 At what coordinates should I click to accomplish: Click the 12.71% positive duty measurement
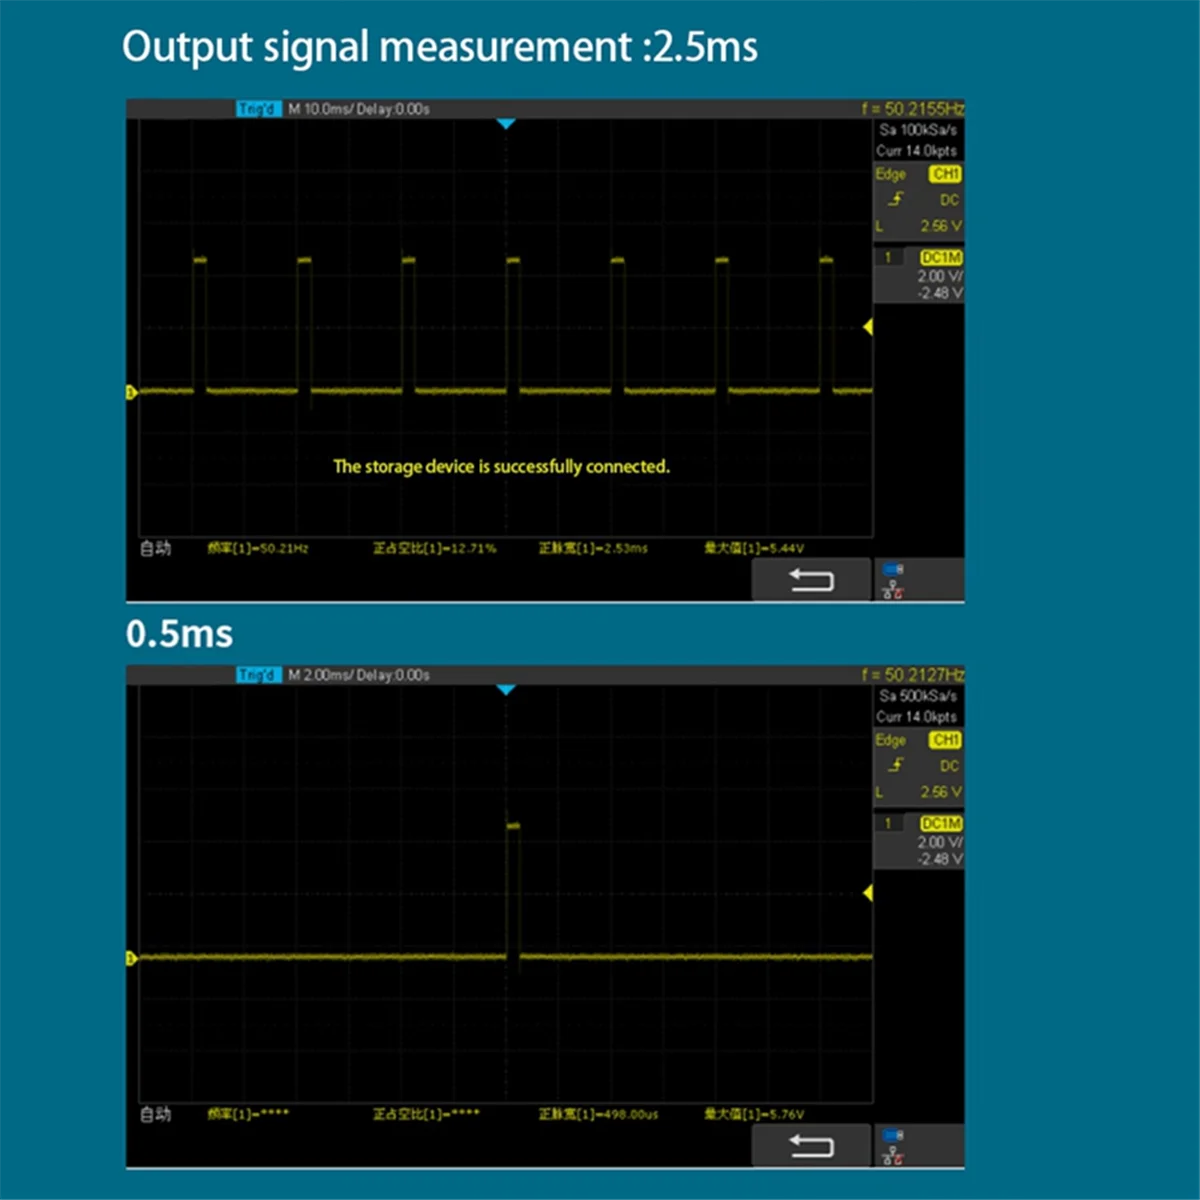435,548
